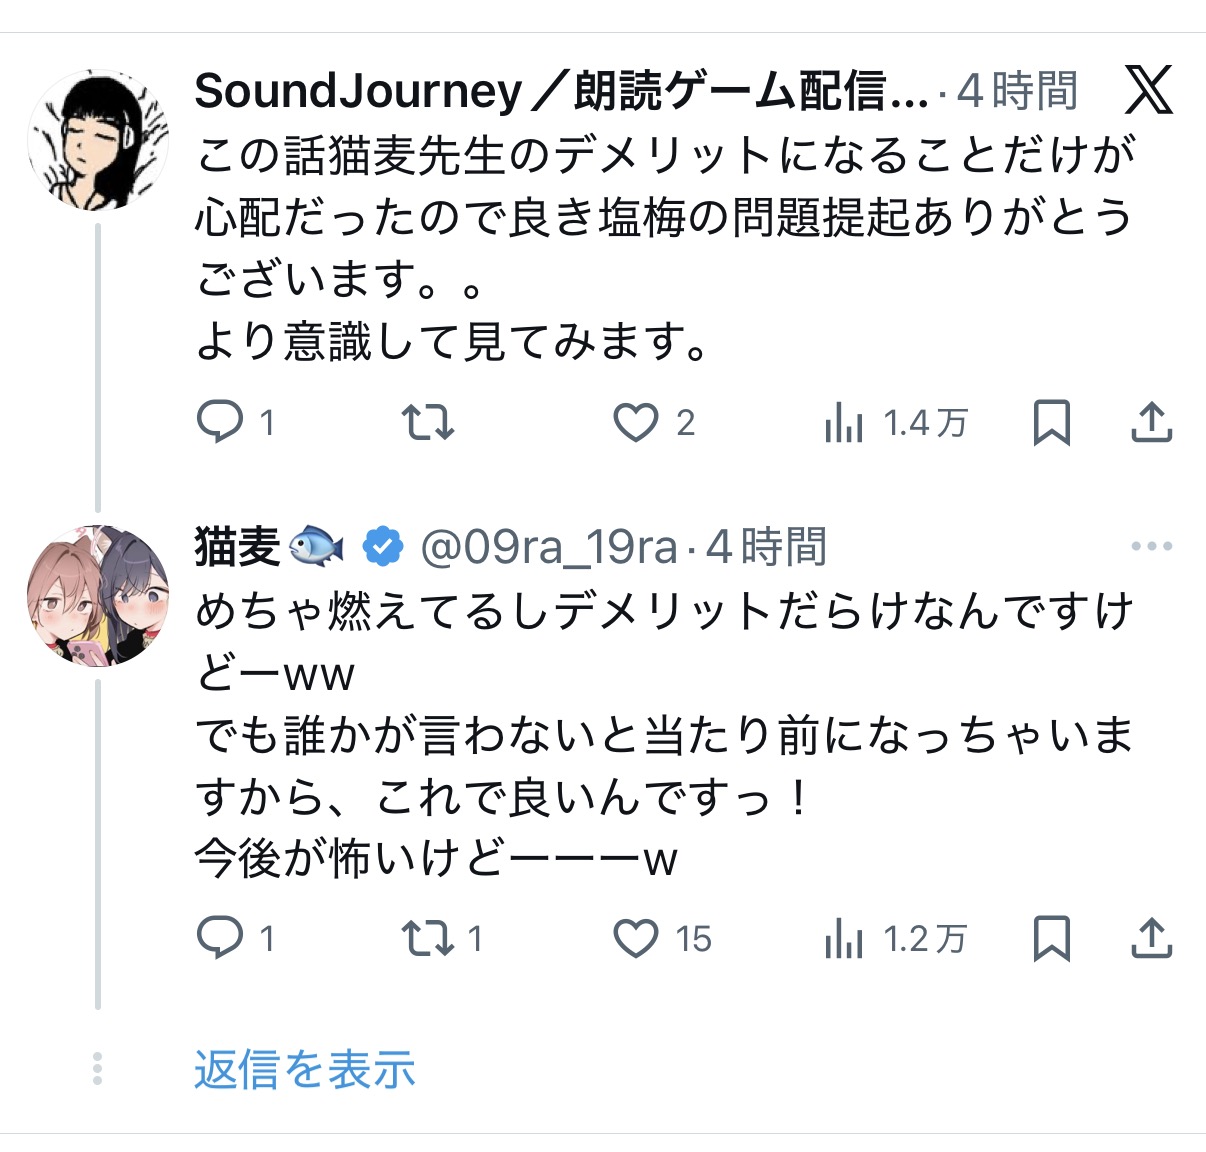
Task: Open SoundJourney's profile avatar
Action: point(98,140)
